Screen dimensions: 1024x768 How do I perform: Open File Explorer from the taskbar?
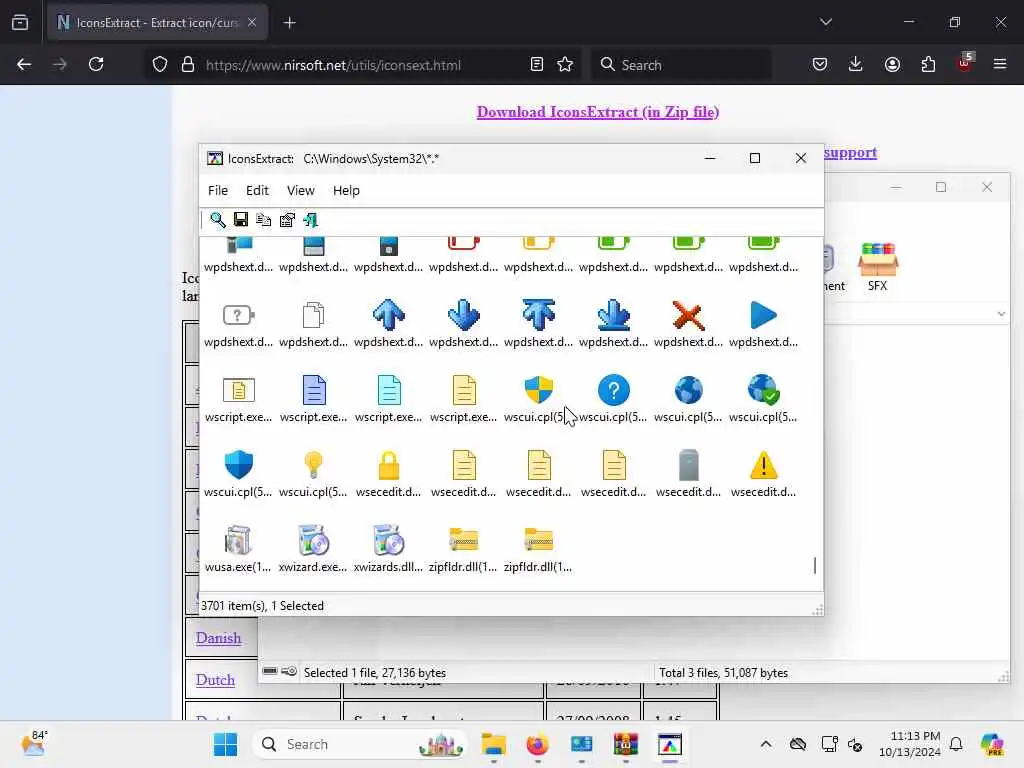coord(494,744)
